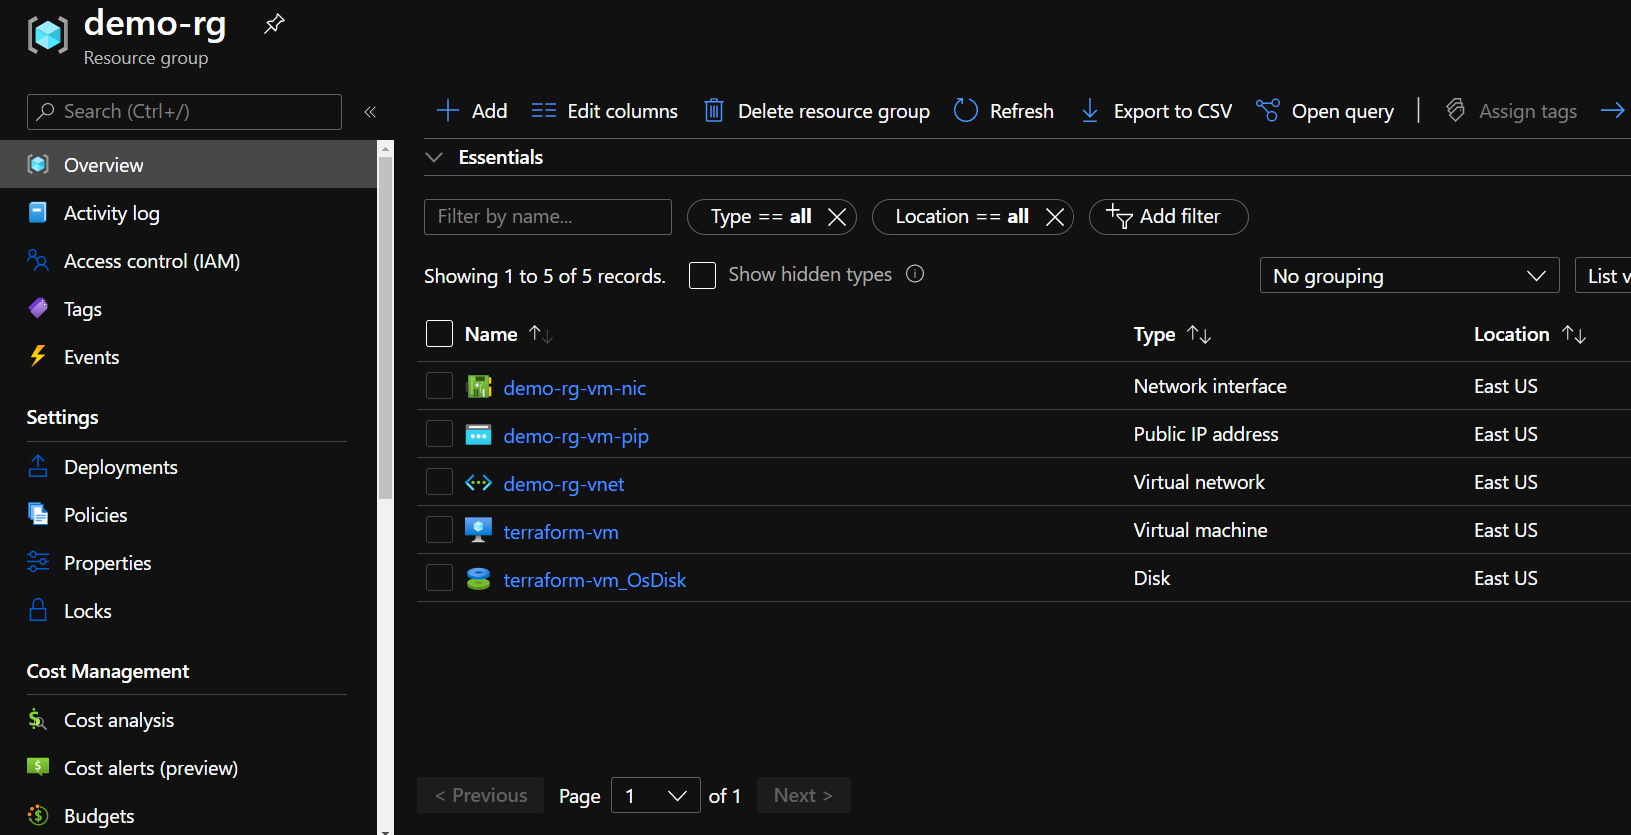Pin the demo-rg resource group

pyautogui.click(x=274, y=24)
